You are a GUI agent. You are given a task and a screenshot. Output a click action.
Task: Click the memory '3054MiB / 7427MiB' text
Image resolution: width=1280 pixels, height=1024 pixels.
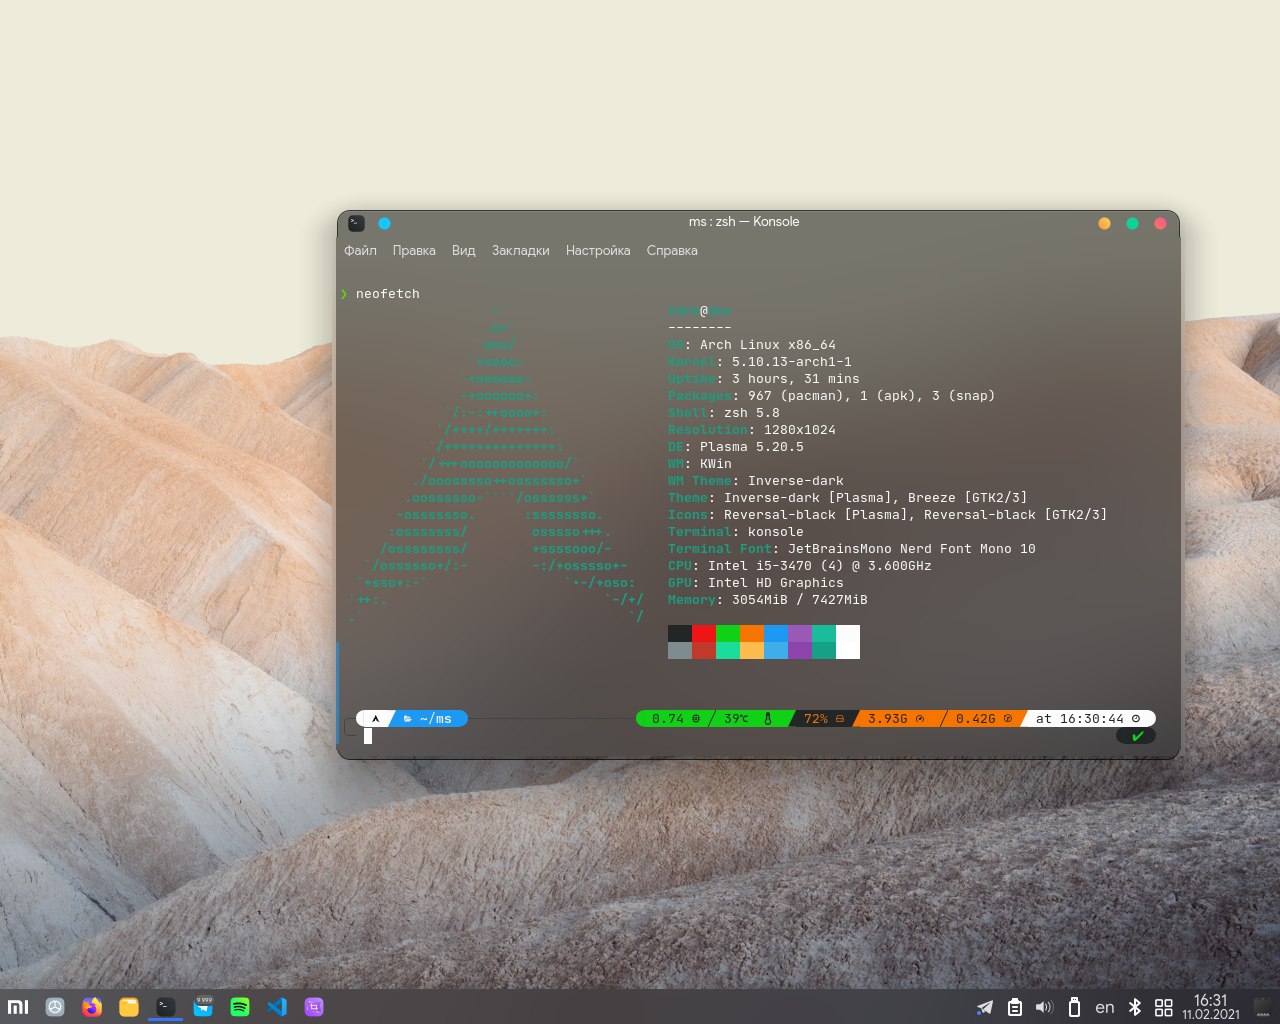[800, 600]
